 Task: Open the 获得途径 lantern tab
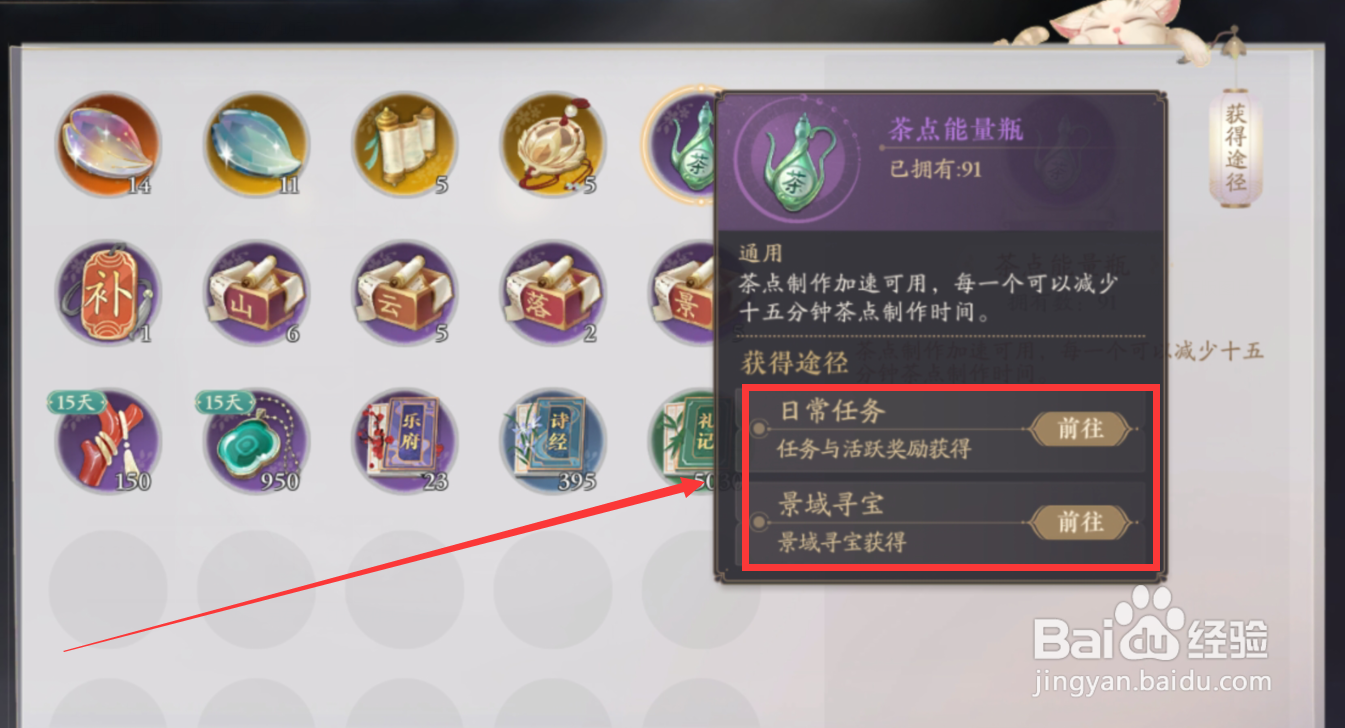tap(1236, 148)
